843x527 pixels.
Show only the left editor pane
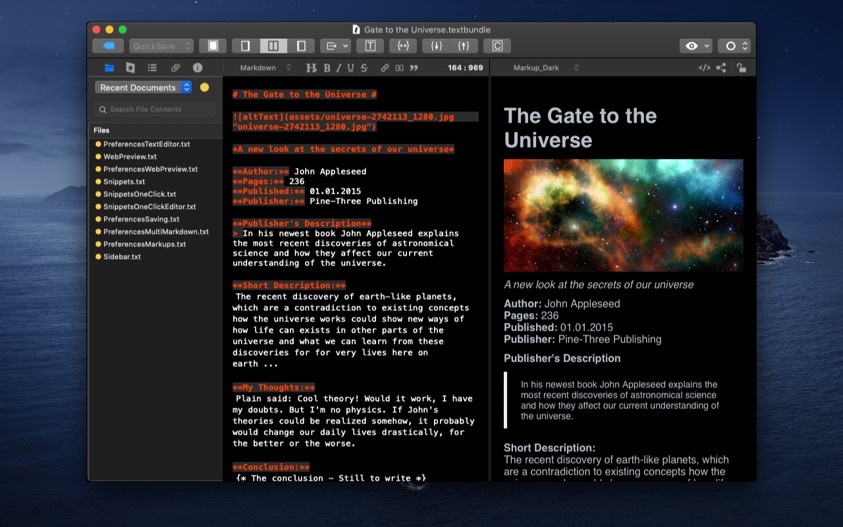[x=246, y=46]
